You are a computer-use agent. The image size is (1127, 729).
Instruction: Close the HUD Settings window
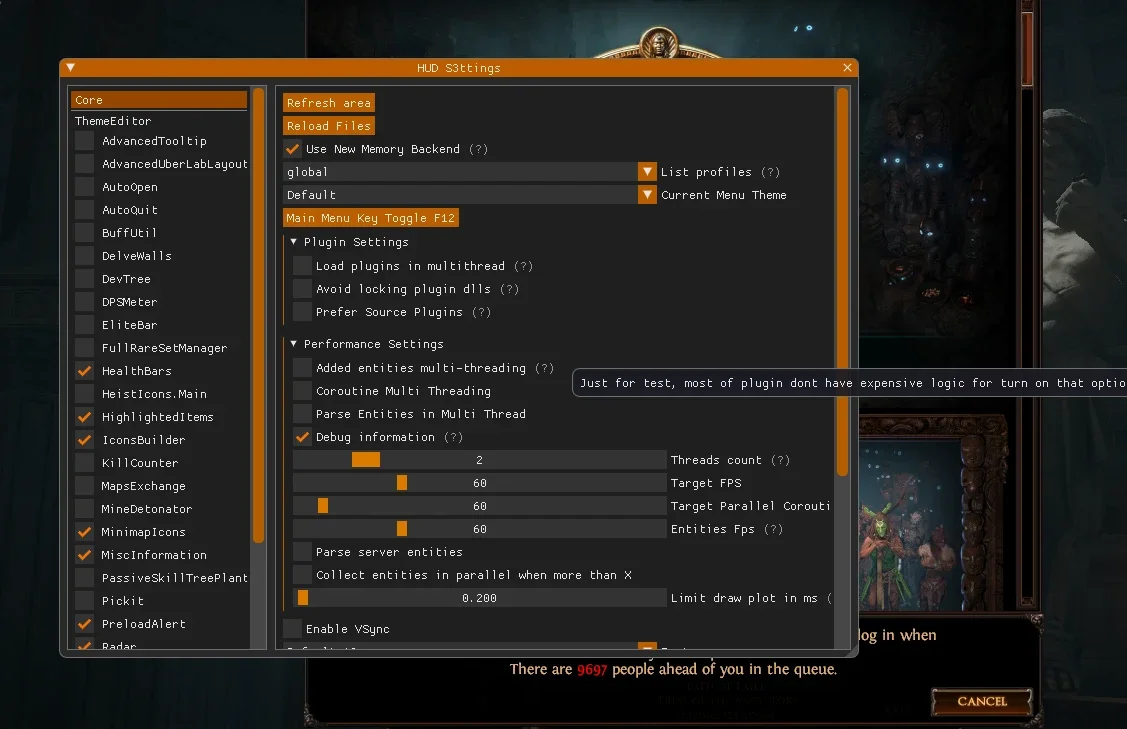(847, 68)
